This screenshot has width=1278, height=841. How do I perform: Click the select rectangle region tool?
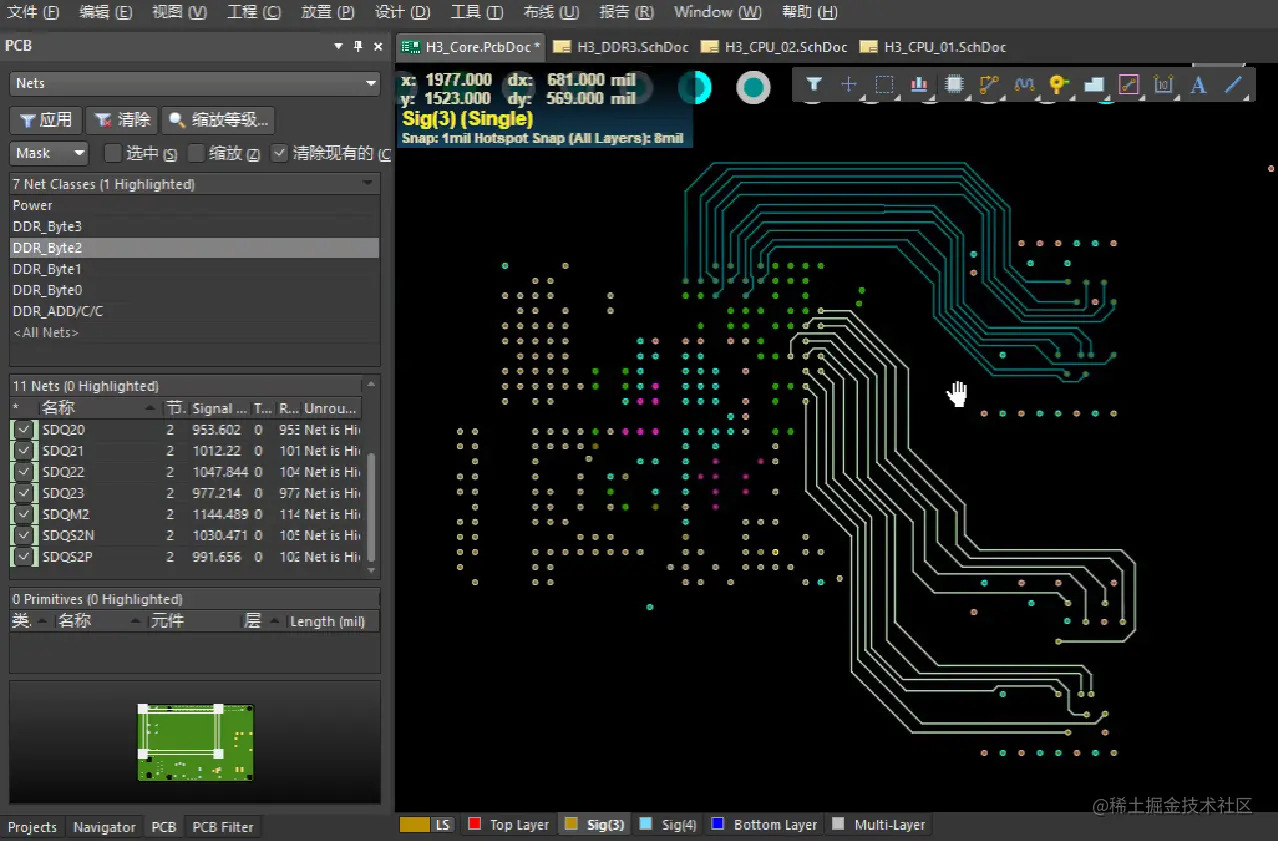tap(884, 85)
